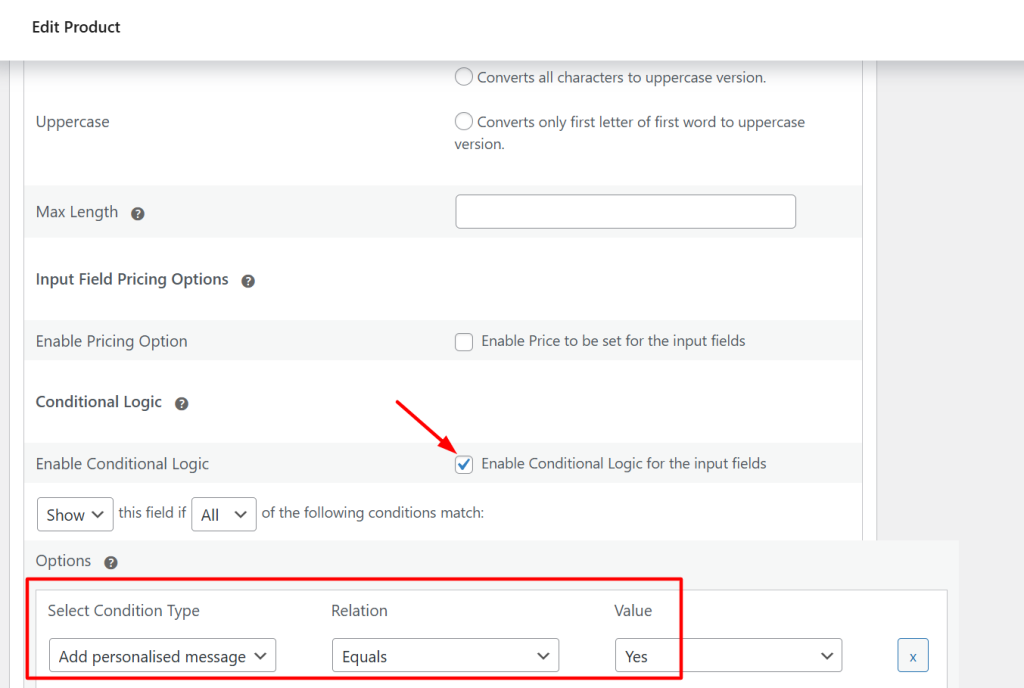Expand the 'All' conditions match dropdown
This screenshot has width=1024, height=688.
[223, 515]
